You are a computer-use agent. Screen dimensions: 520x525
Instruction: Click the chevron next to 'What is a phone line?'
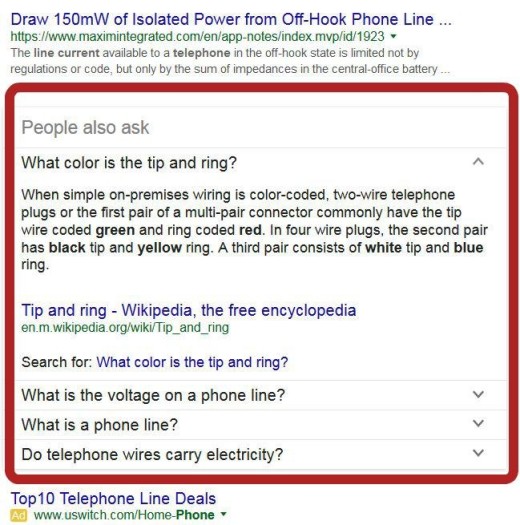(x=478, y=423)
